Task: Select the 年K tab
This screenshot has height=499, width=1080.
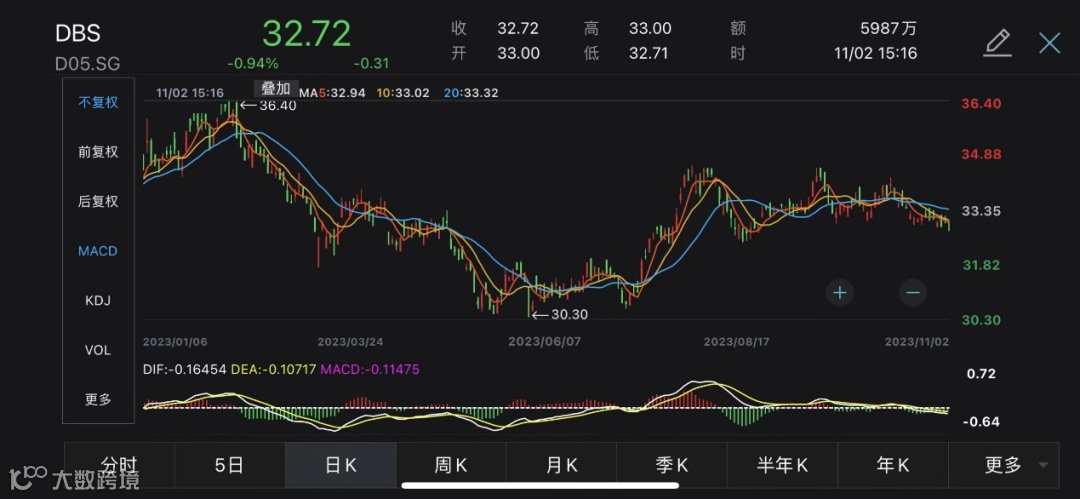Action: pyautogui.click(x=893, y=465)
